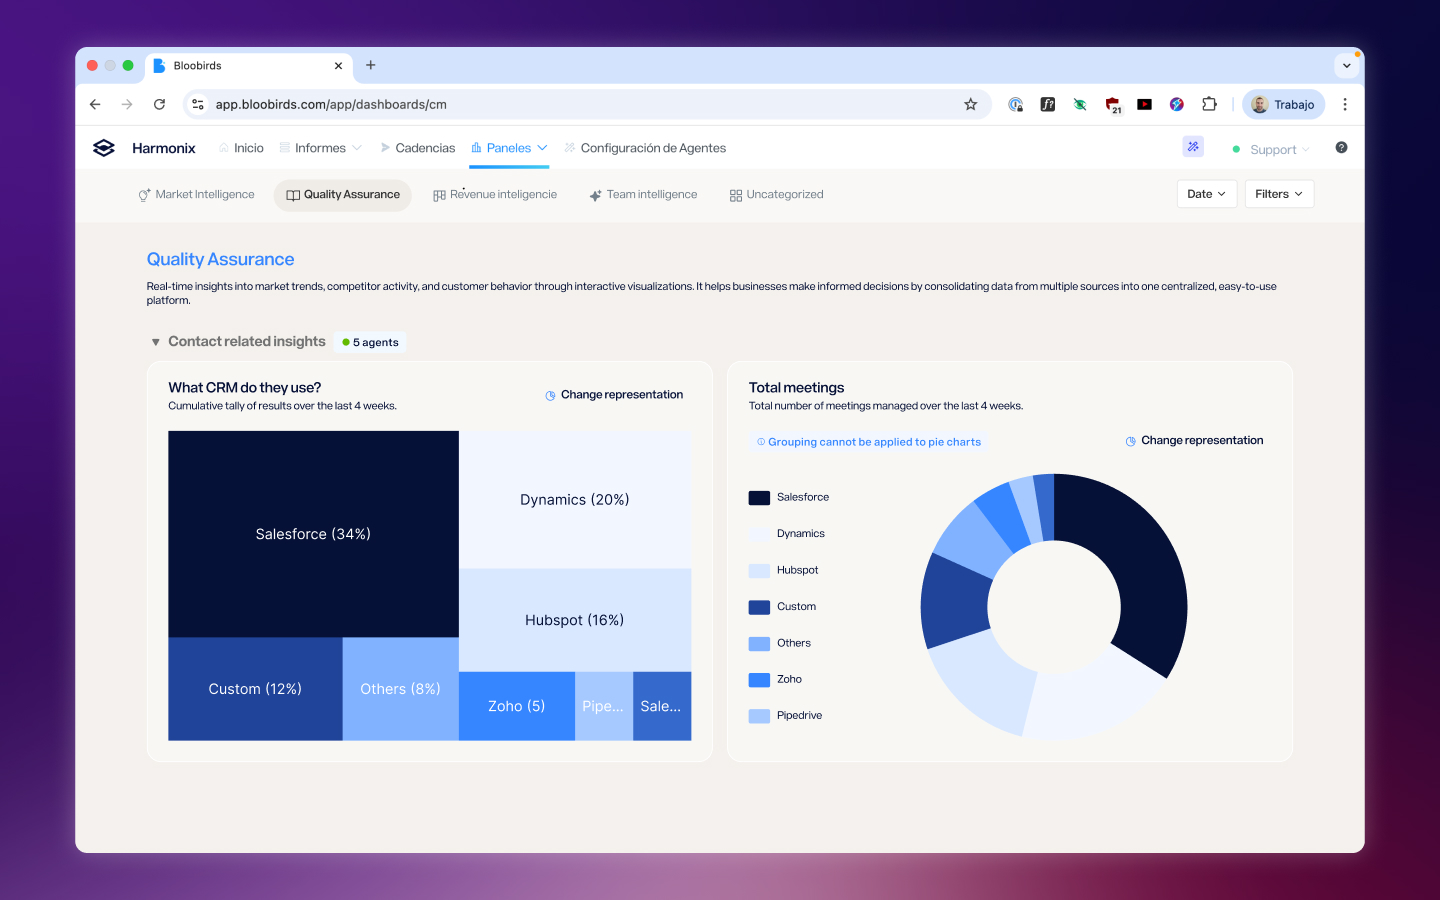The image size is (1440, 900).
Task: Open Configuración de Agentes
Action: tap(645, 148)
